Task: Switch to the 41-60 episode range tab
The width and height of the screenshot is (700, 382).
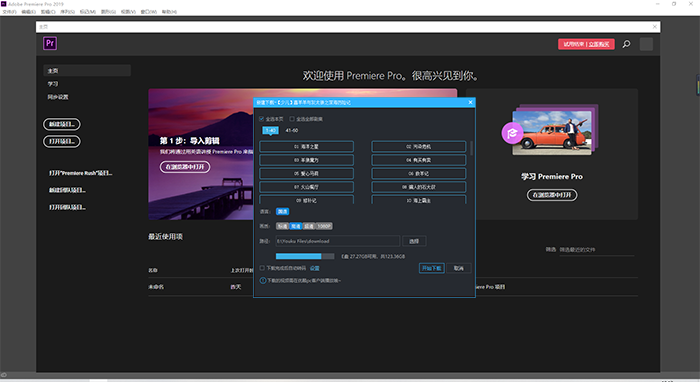Action: pyautogui.click(x=292, y=130)
